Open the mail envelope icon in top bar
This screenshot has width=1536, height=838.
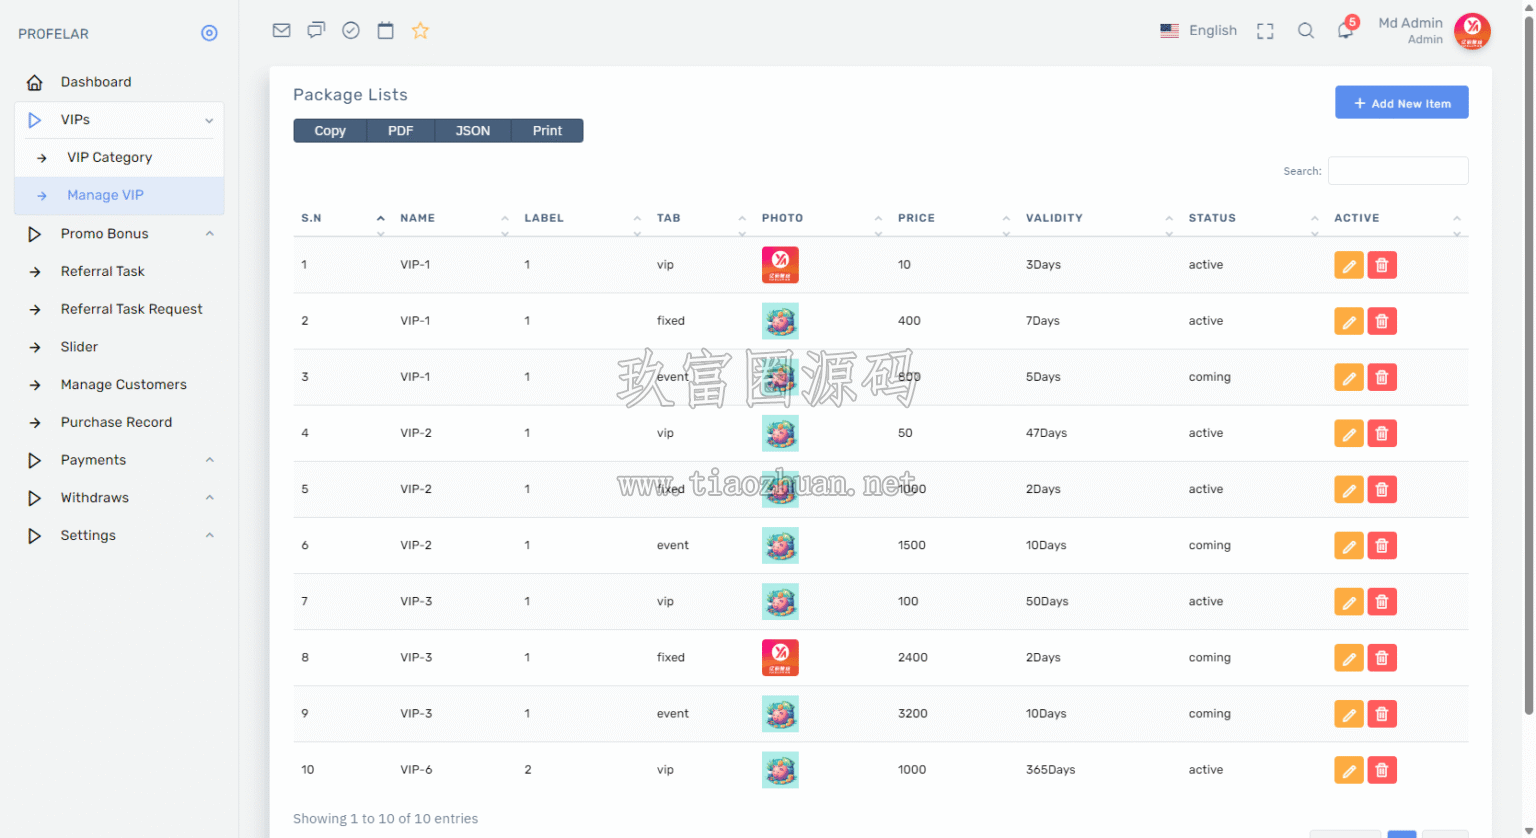pyautogui.click(x=281, y=30)
